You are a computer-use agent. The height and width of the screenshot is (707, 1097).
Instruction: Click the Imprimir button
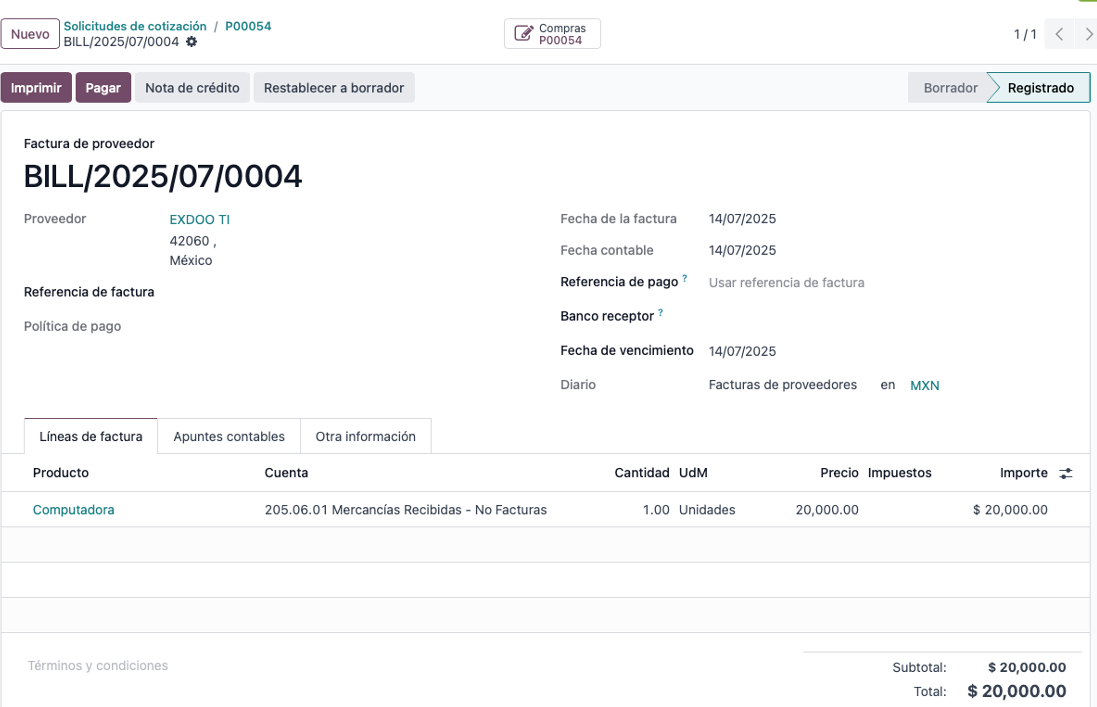[x=36, y=87]
